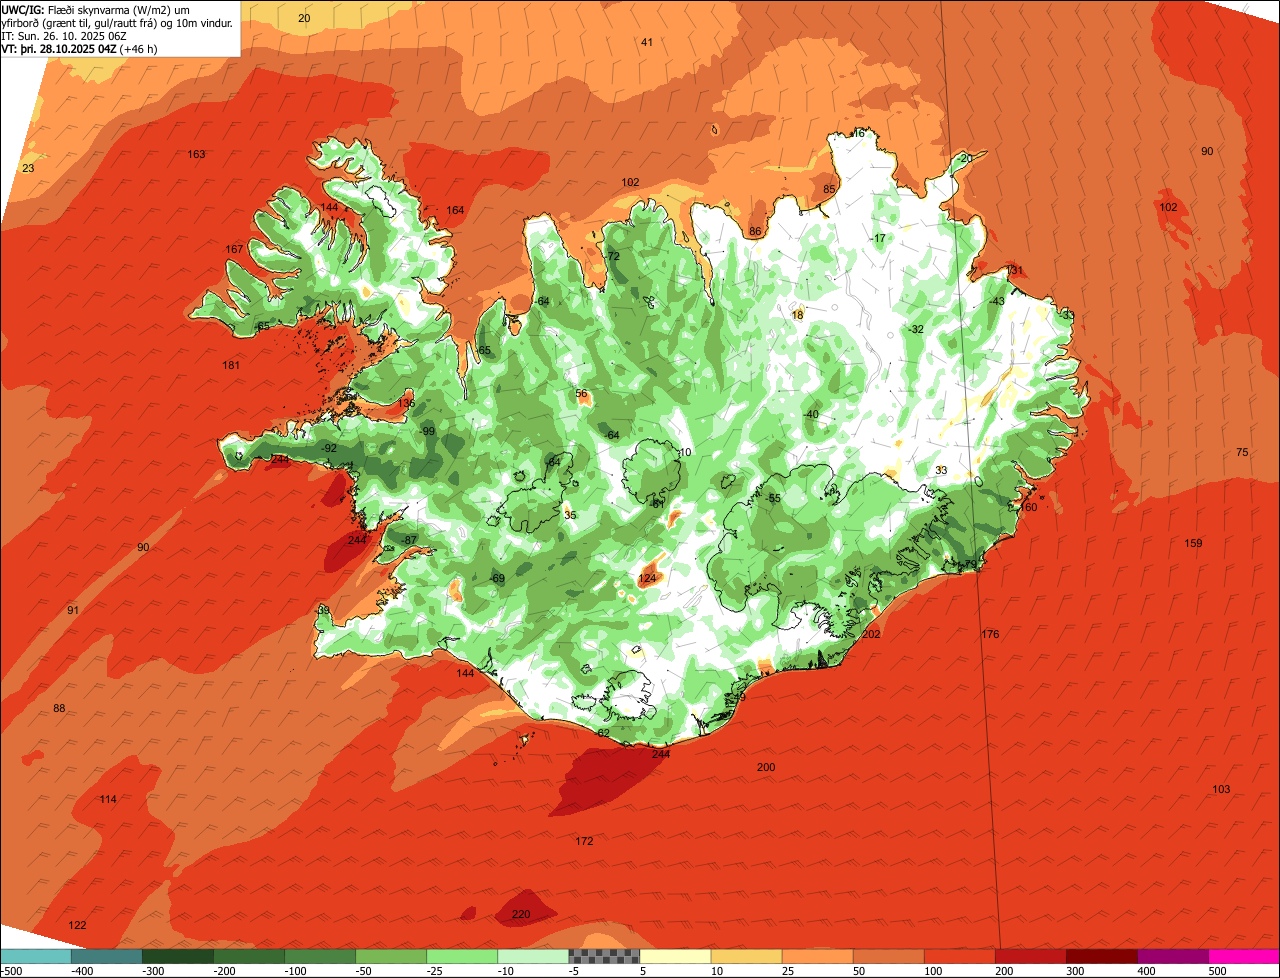Screen dimensions: 1280x978
Task: Click the map value '-99' in western Iceland
Action: point(428,431)
